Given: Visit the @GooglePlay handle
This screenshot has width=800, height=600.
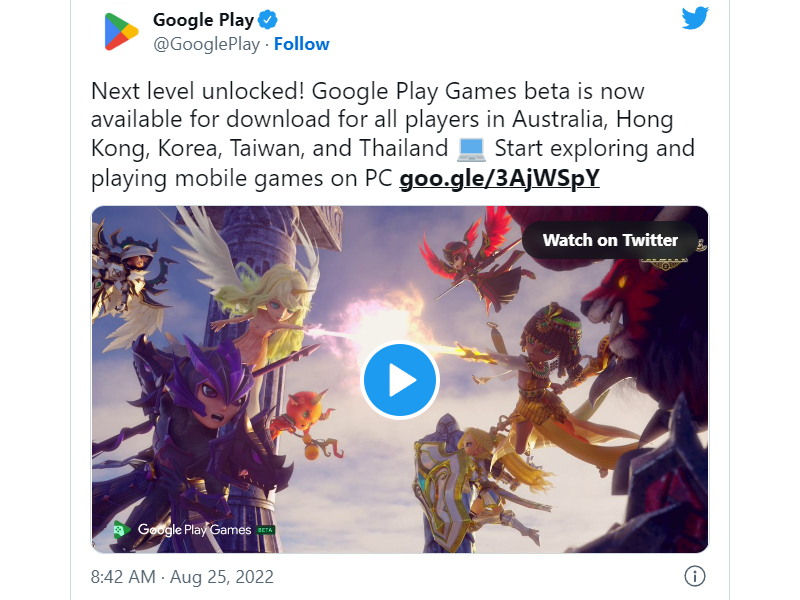Looking at the screenshot, I should coord(207,44).
